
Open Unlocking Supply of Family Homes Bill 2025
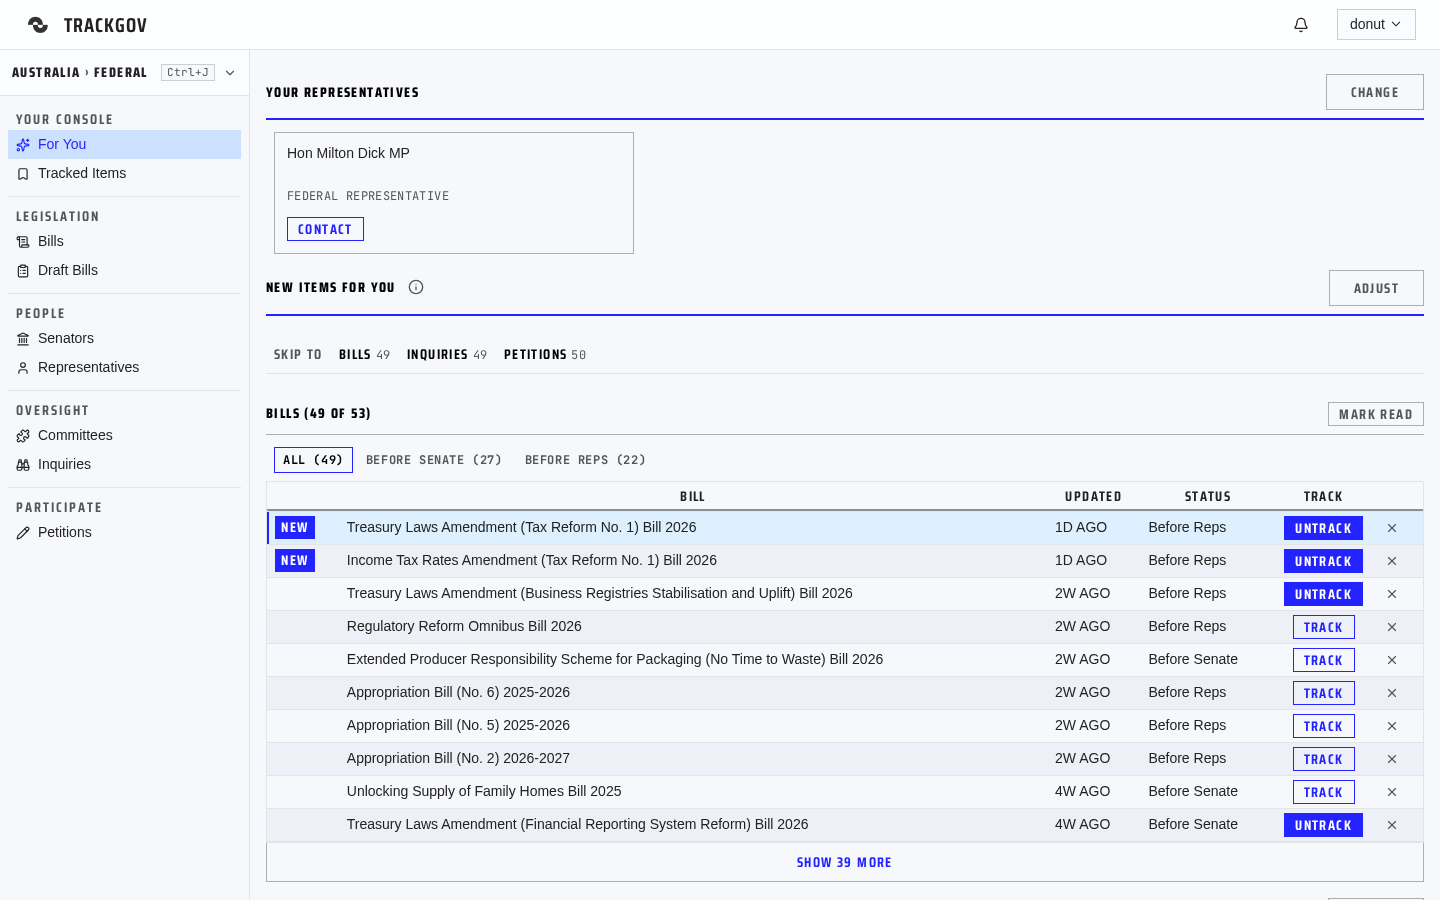(484, 791)
